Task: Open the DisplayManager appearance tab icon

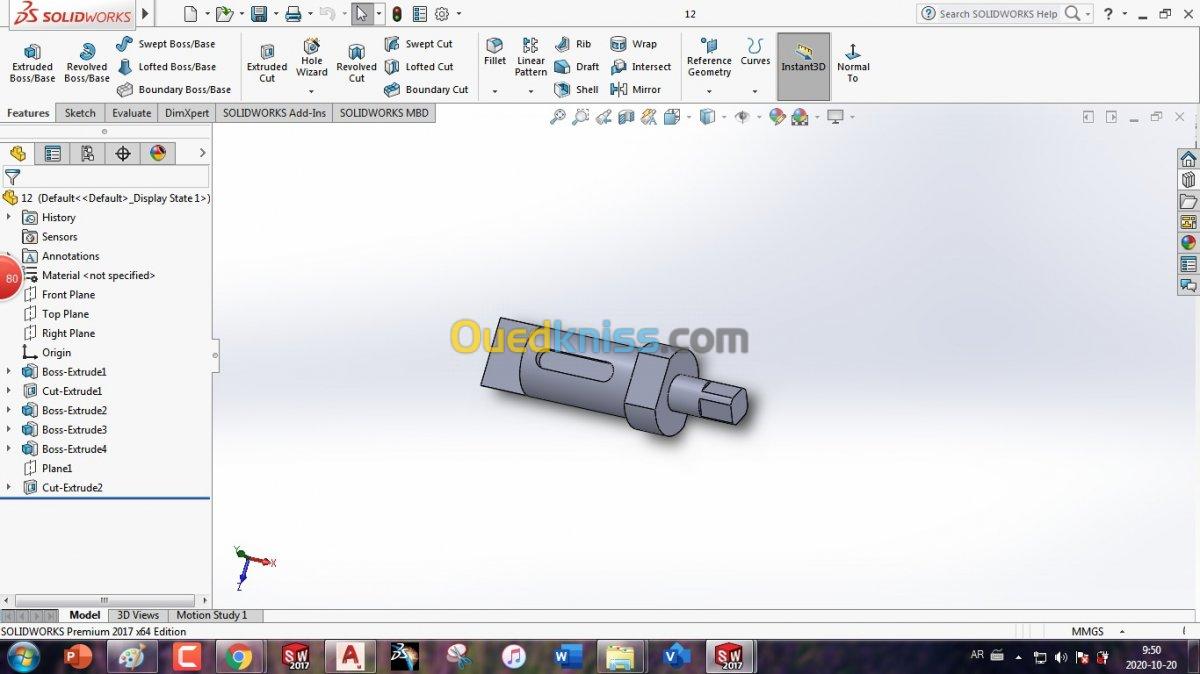Action: click(x=158, y=153)
